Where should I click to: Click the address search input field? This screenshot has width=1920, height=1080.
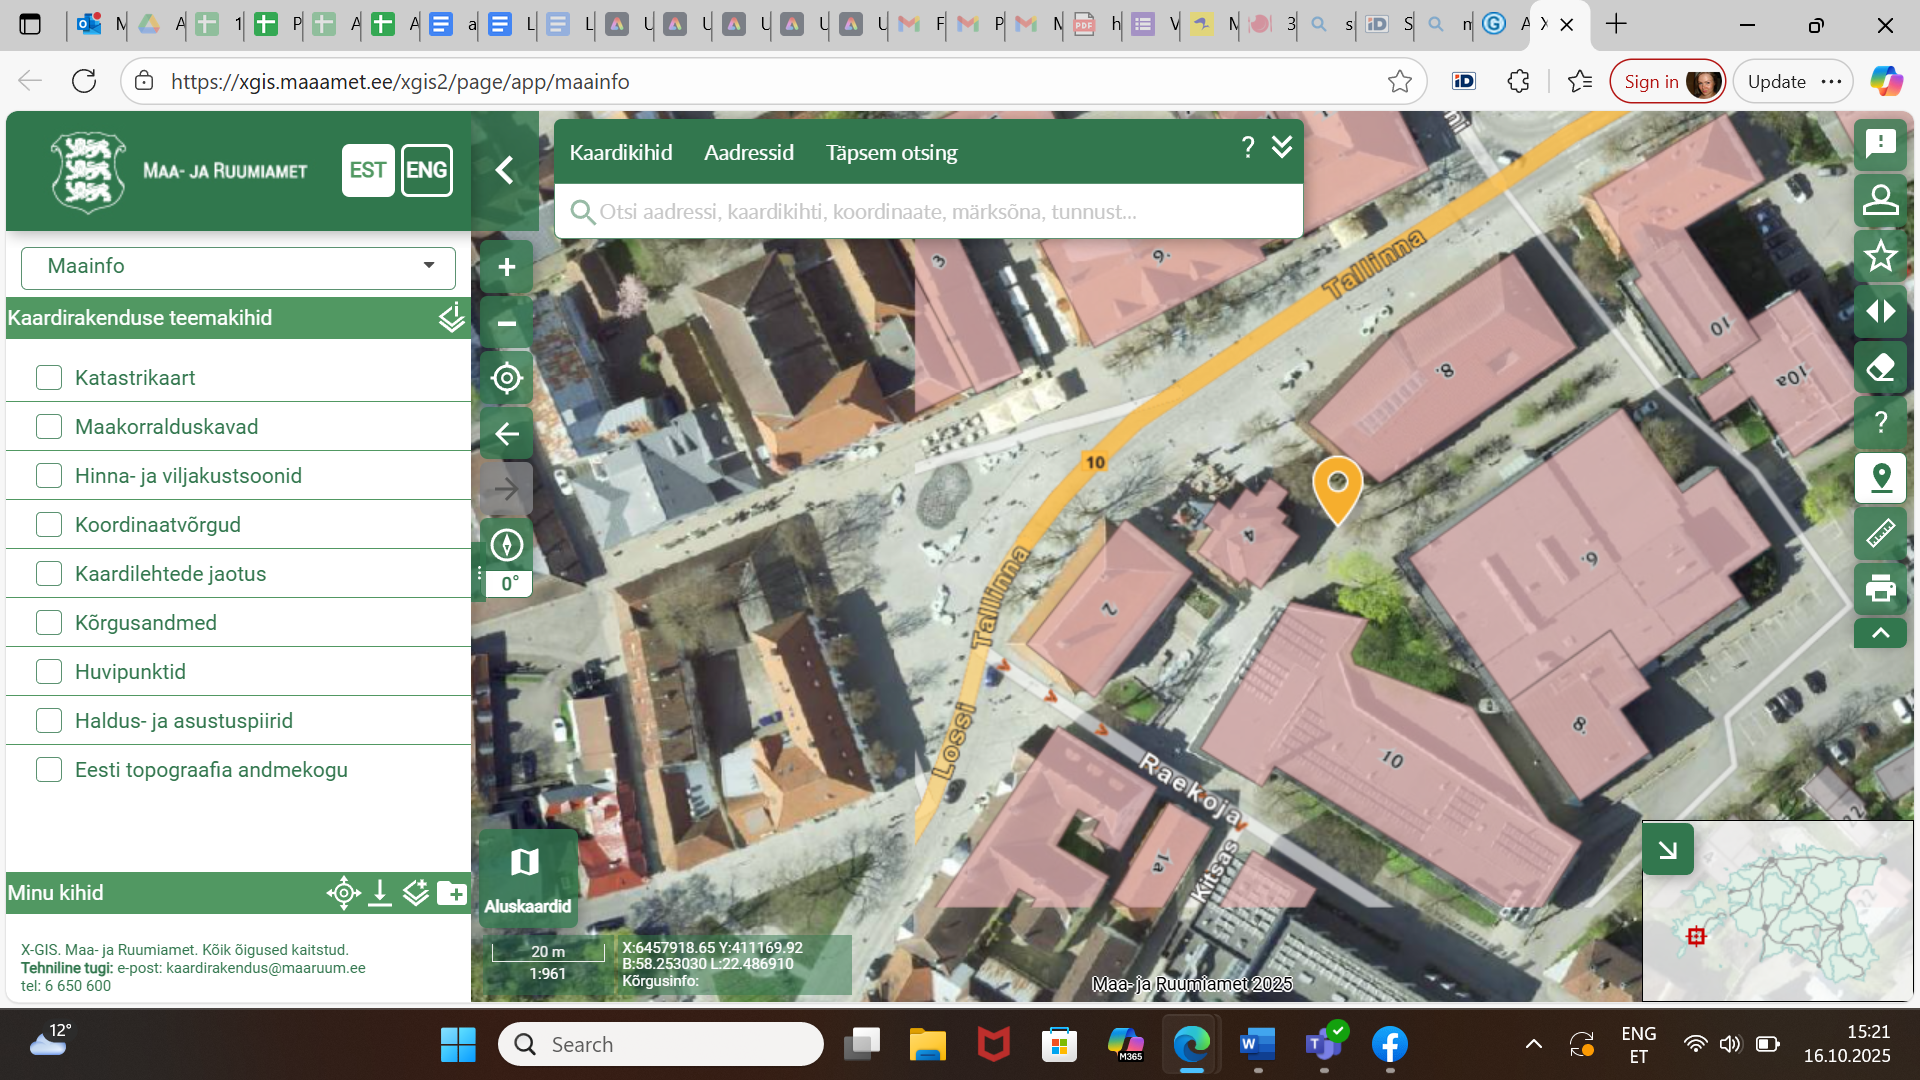point(930,212)
